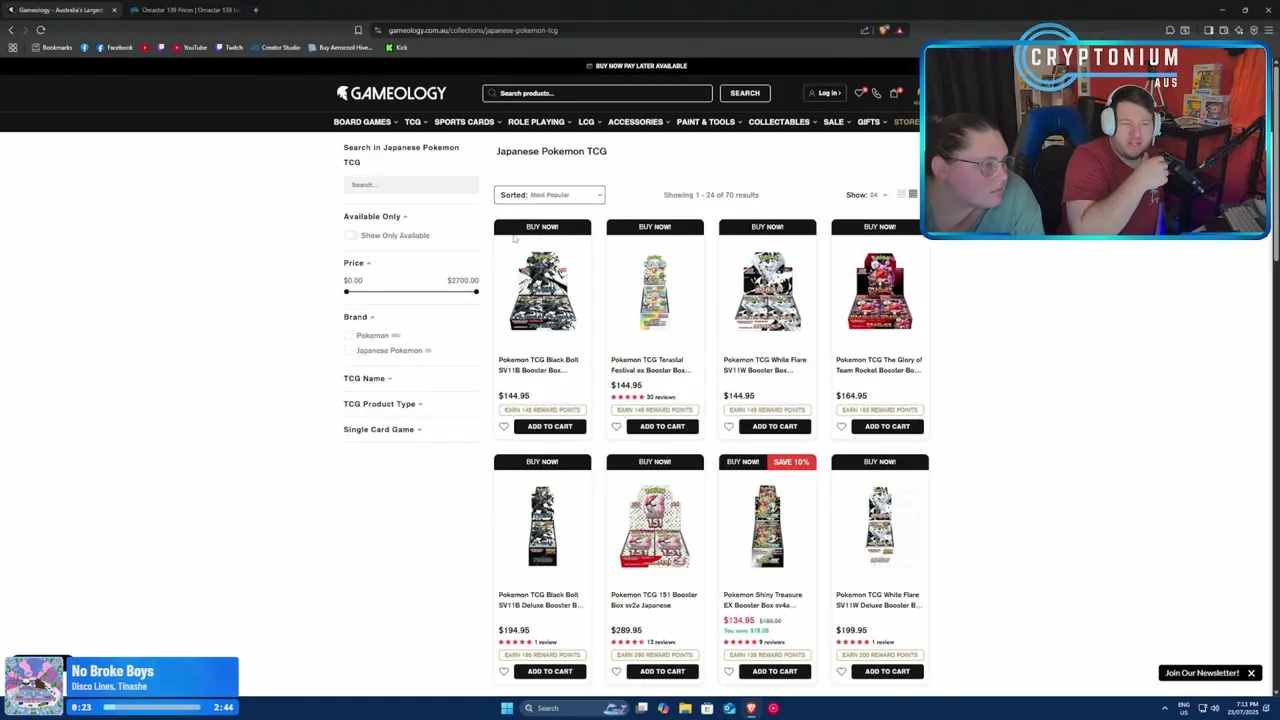Viewport: 1280px width, 720px height.
Task: Open the Windows Start menu
Action: tap(507, 708)
